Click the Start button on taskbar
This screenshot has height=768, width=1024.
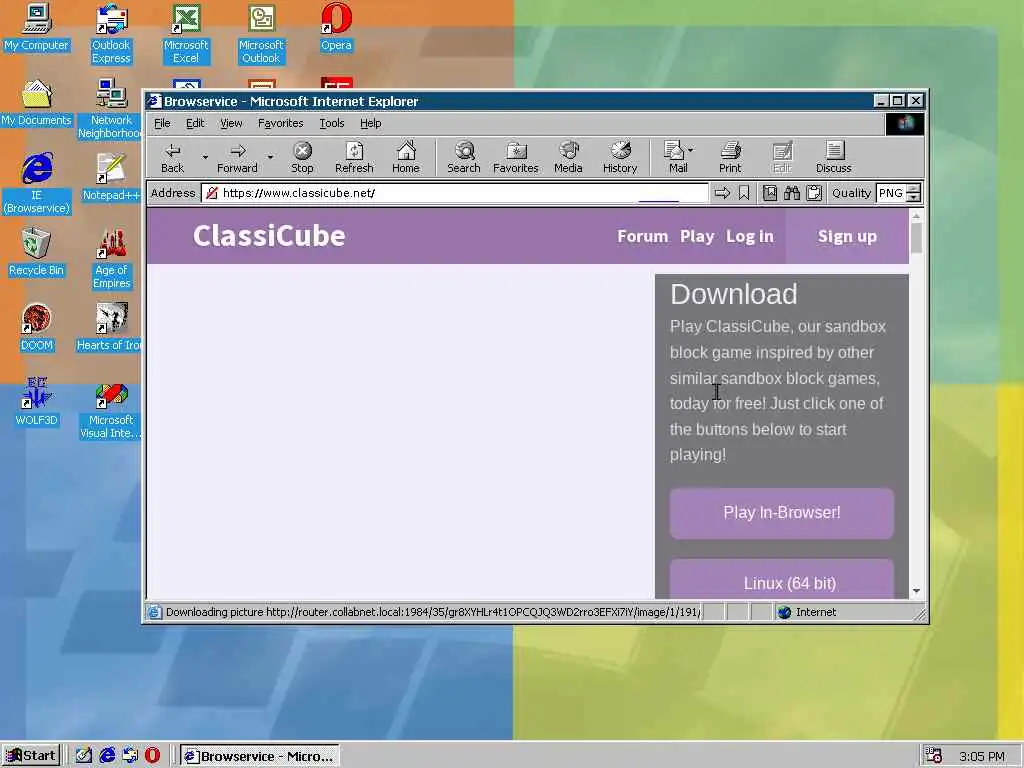coord(31,756)
